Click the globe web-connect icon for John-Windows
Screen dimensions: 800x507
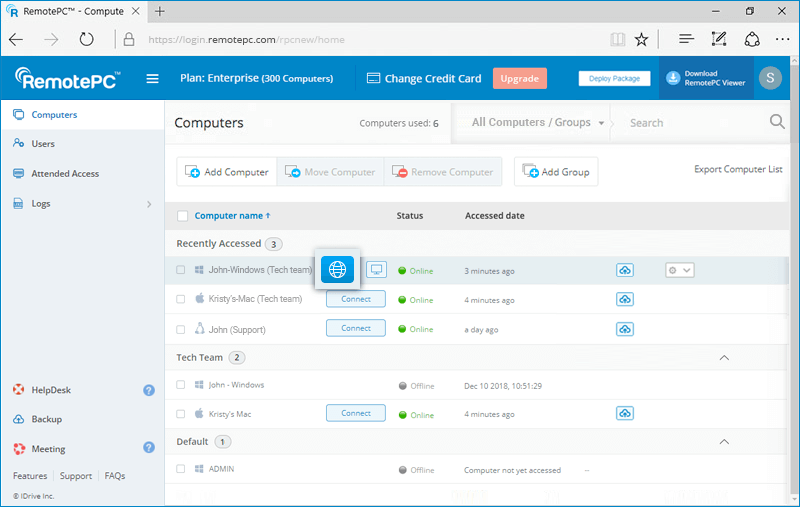click(x=337, y=269)
